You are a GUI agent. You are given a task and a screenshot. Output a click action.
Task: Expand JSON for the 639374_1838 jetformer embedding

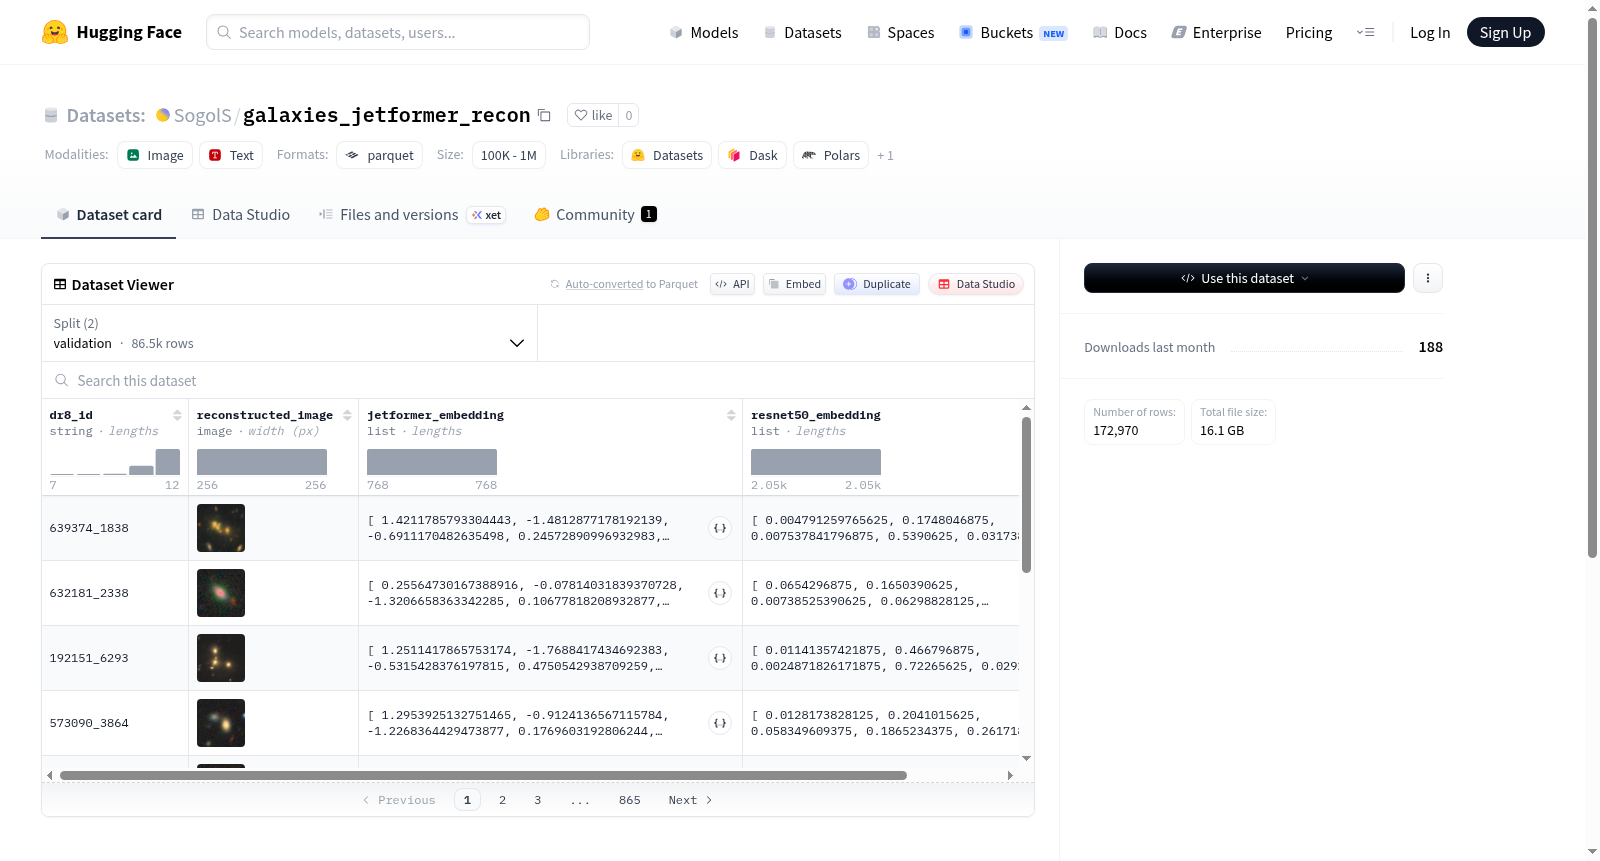click(x=720, y=528)
